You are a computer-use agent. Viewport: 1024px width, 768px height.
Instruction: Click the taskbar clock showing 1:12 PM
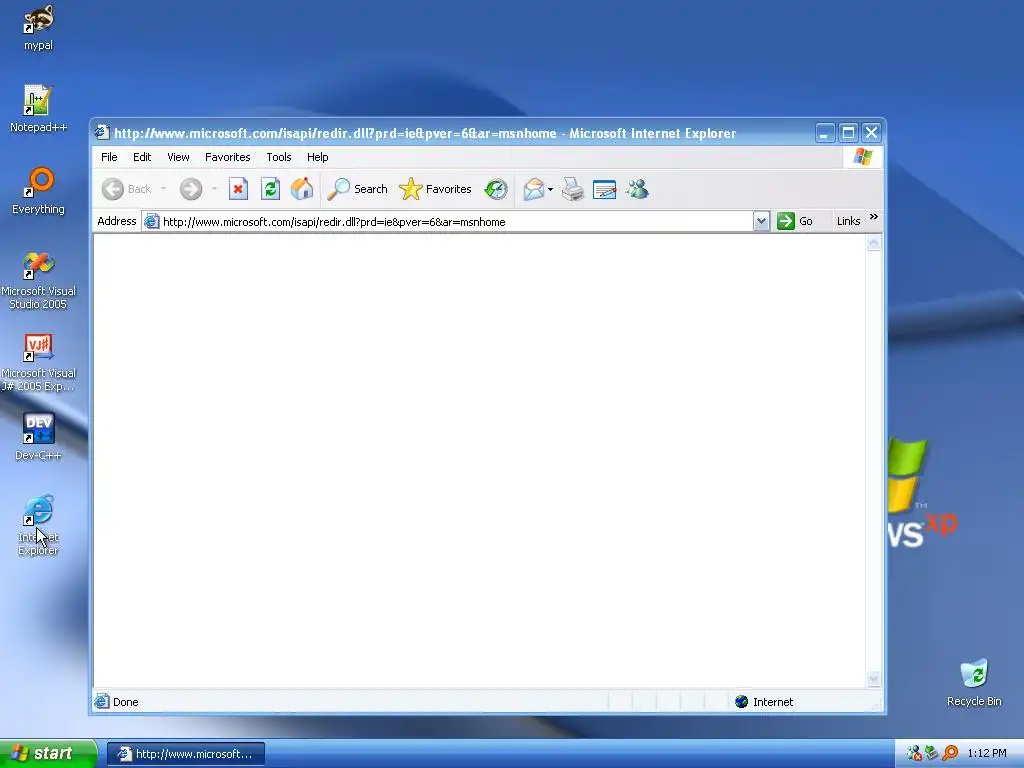pos(987,753)
